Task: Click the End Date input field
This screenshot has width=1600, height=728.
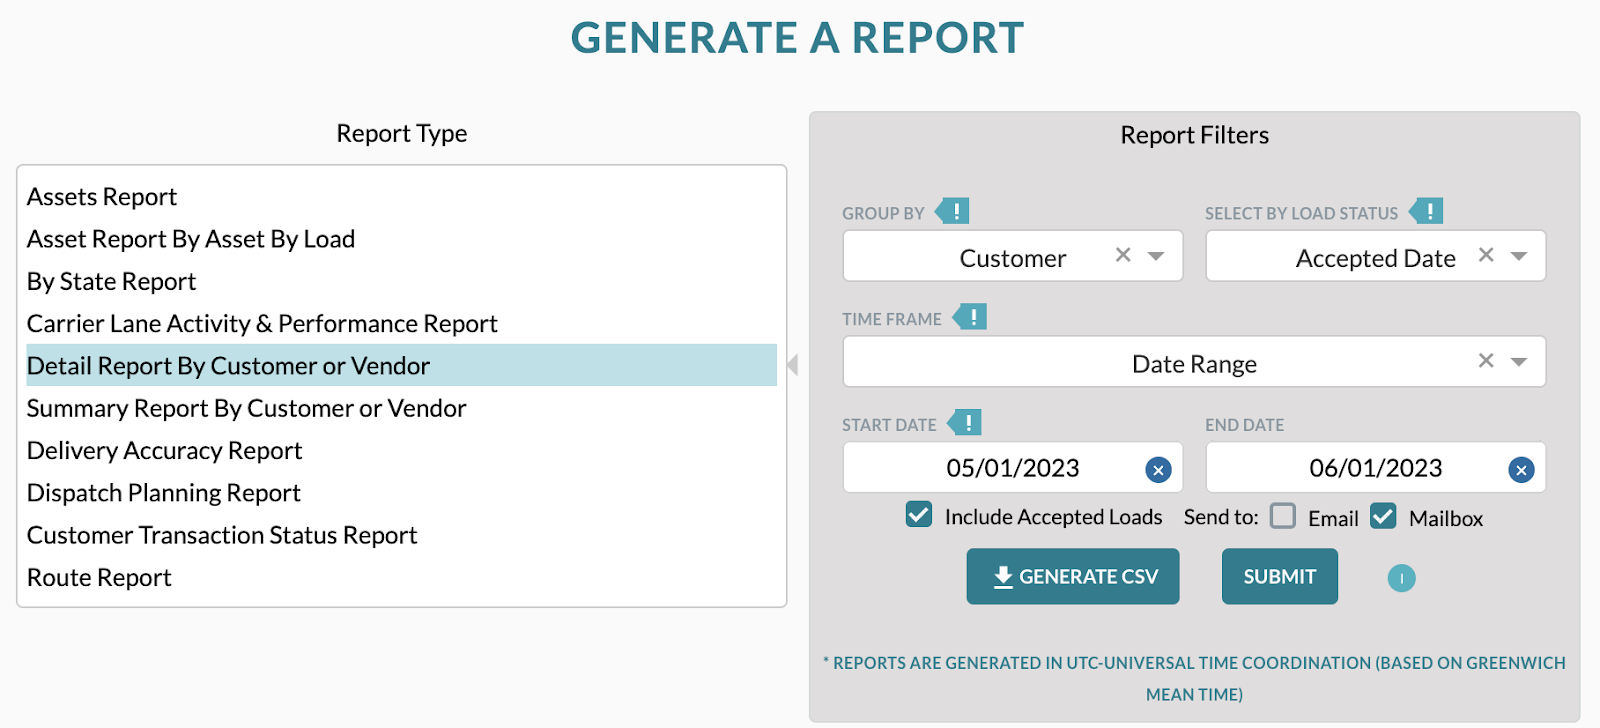Action: tap(1376, 468)
